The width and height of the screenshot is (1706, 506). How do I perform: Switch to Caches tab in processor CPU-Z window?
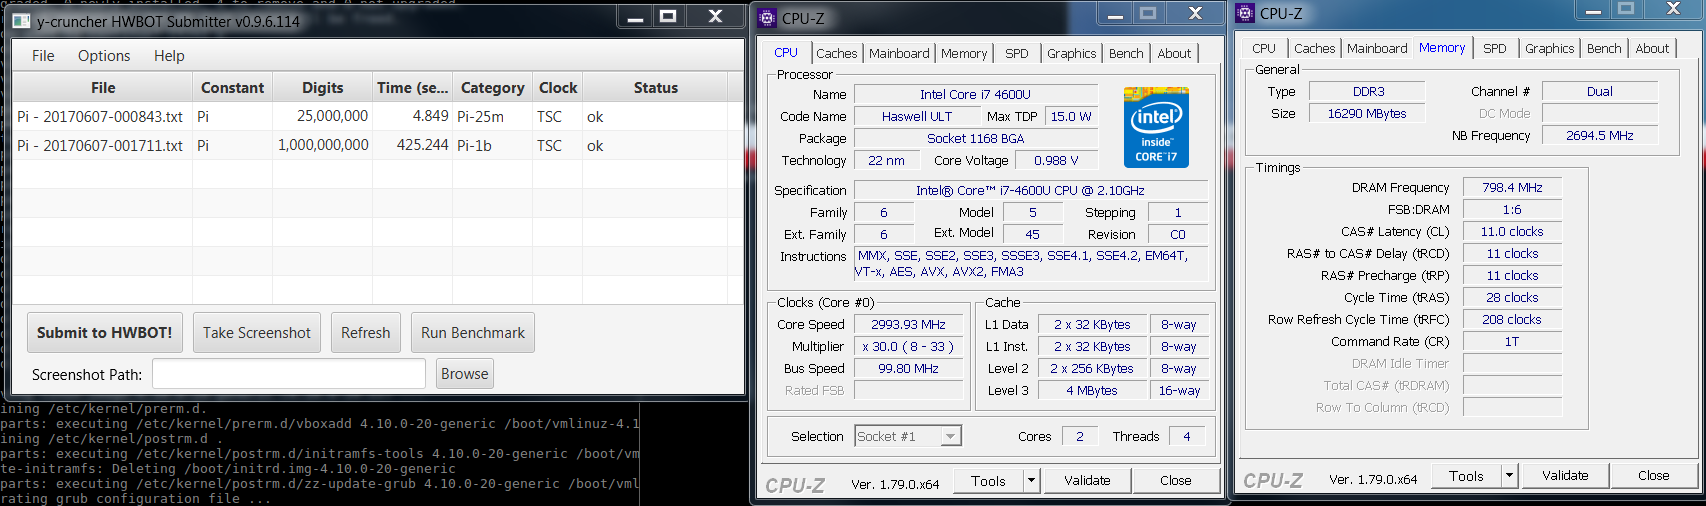836,53
